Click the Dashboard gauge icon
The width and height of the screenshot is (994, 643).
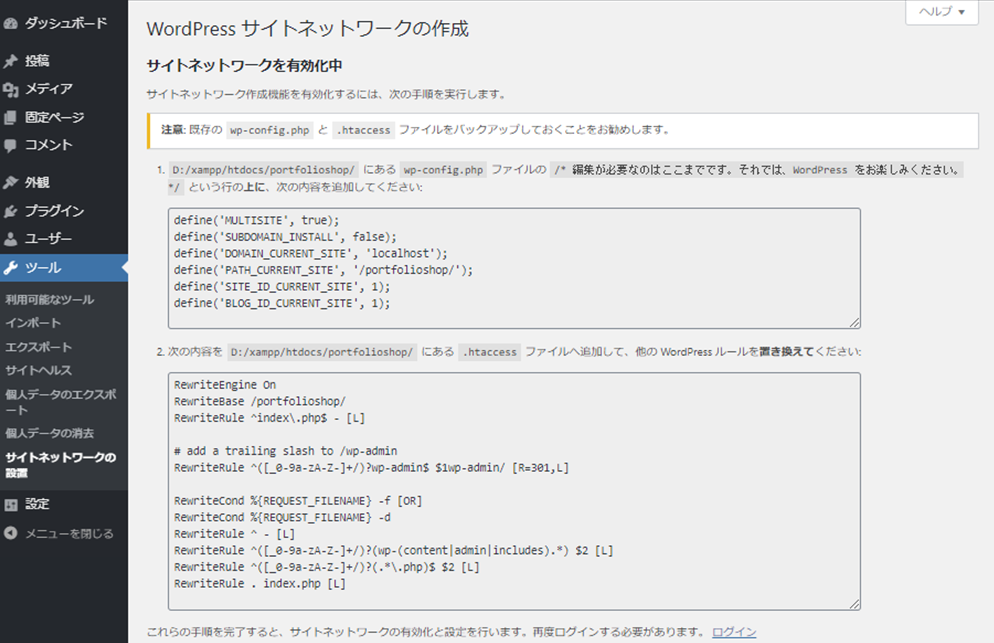point(10,23)
